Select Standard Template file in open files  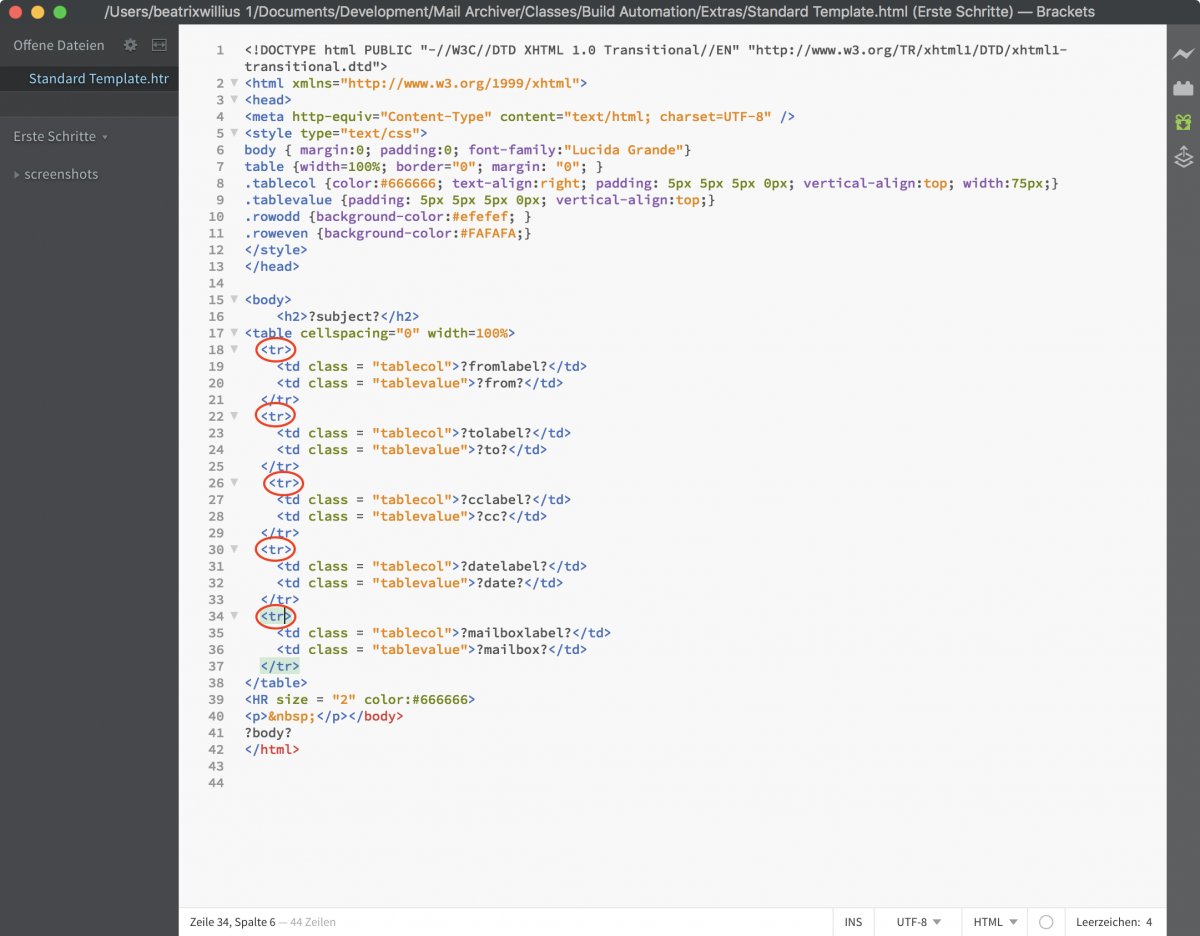[98, 79]
